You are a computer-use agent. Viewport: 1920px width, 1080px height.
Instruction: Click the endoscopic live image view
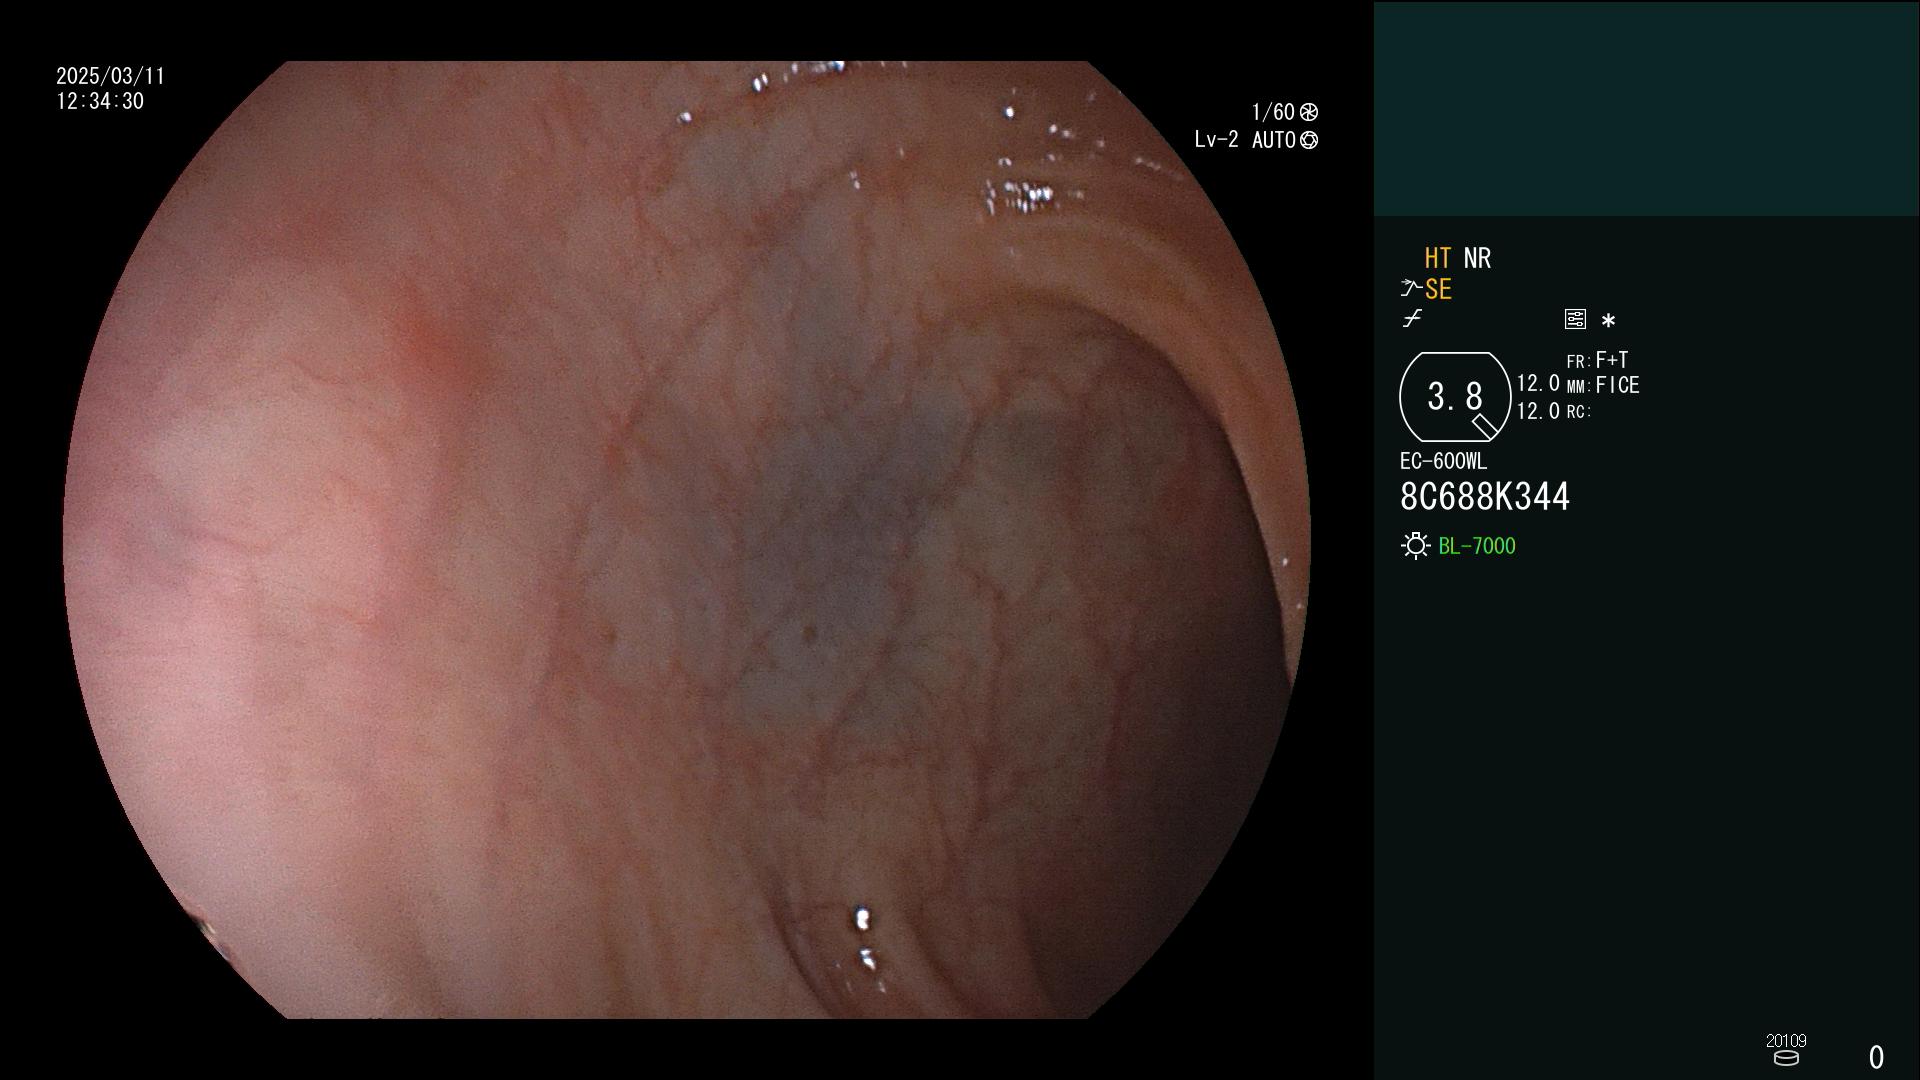[687, 540]
